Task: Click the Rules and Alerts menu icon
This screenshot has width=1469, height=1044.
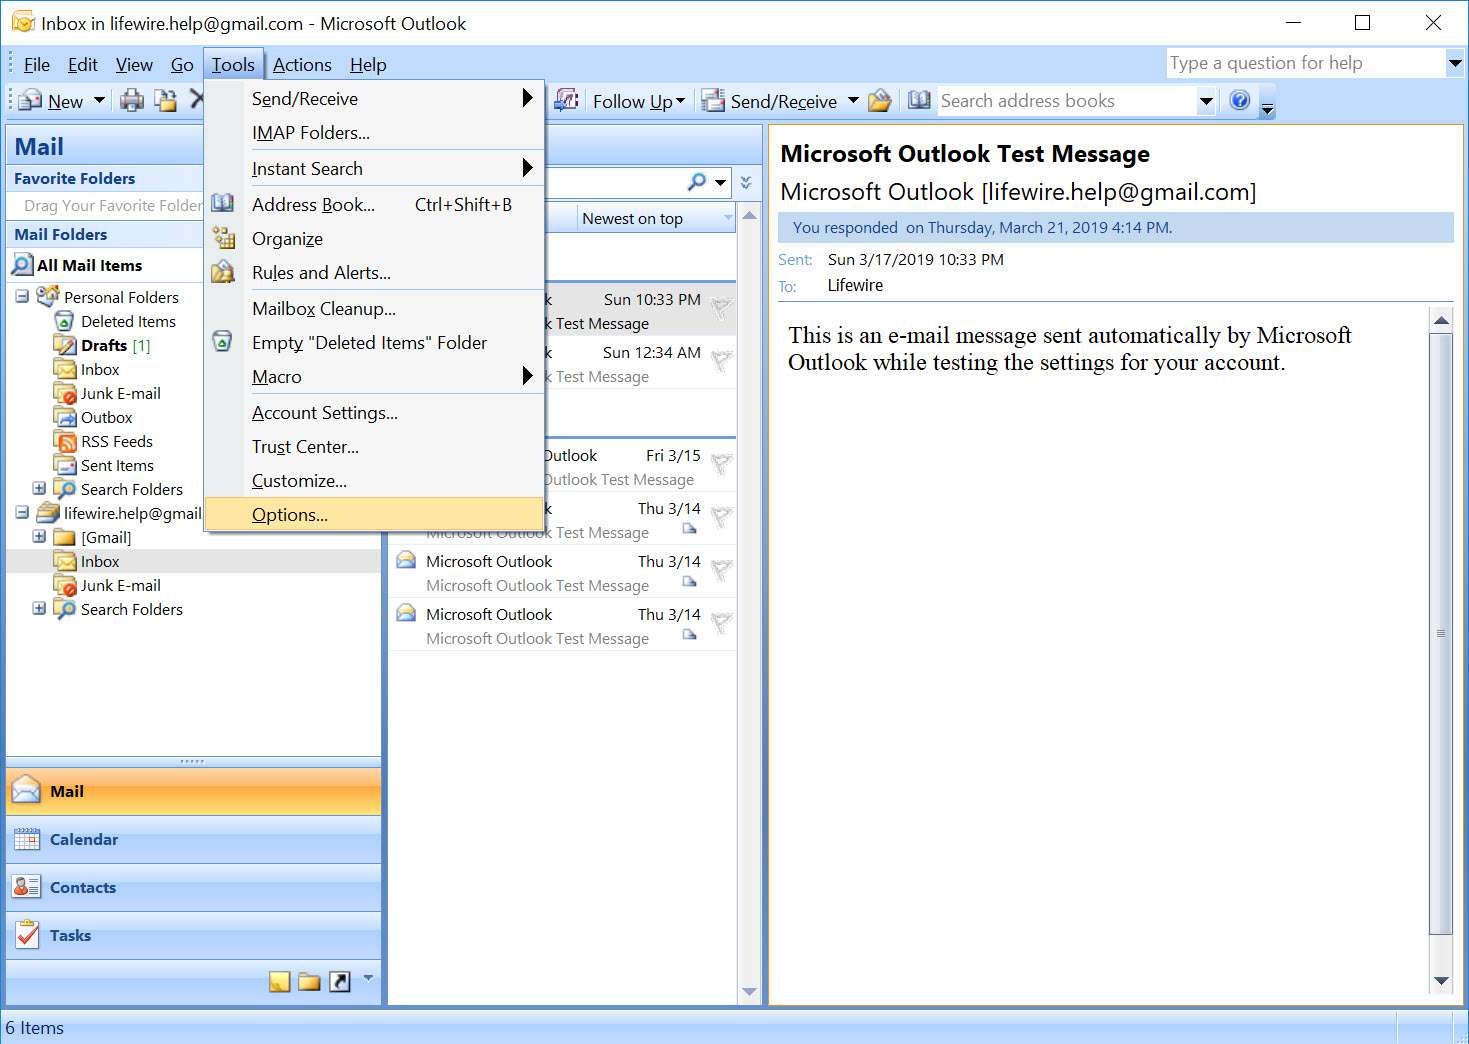Action: 223,272
